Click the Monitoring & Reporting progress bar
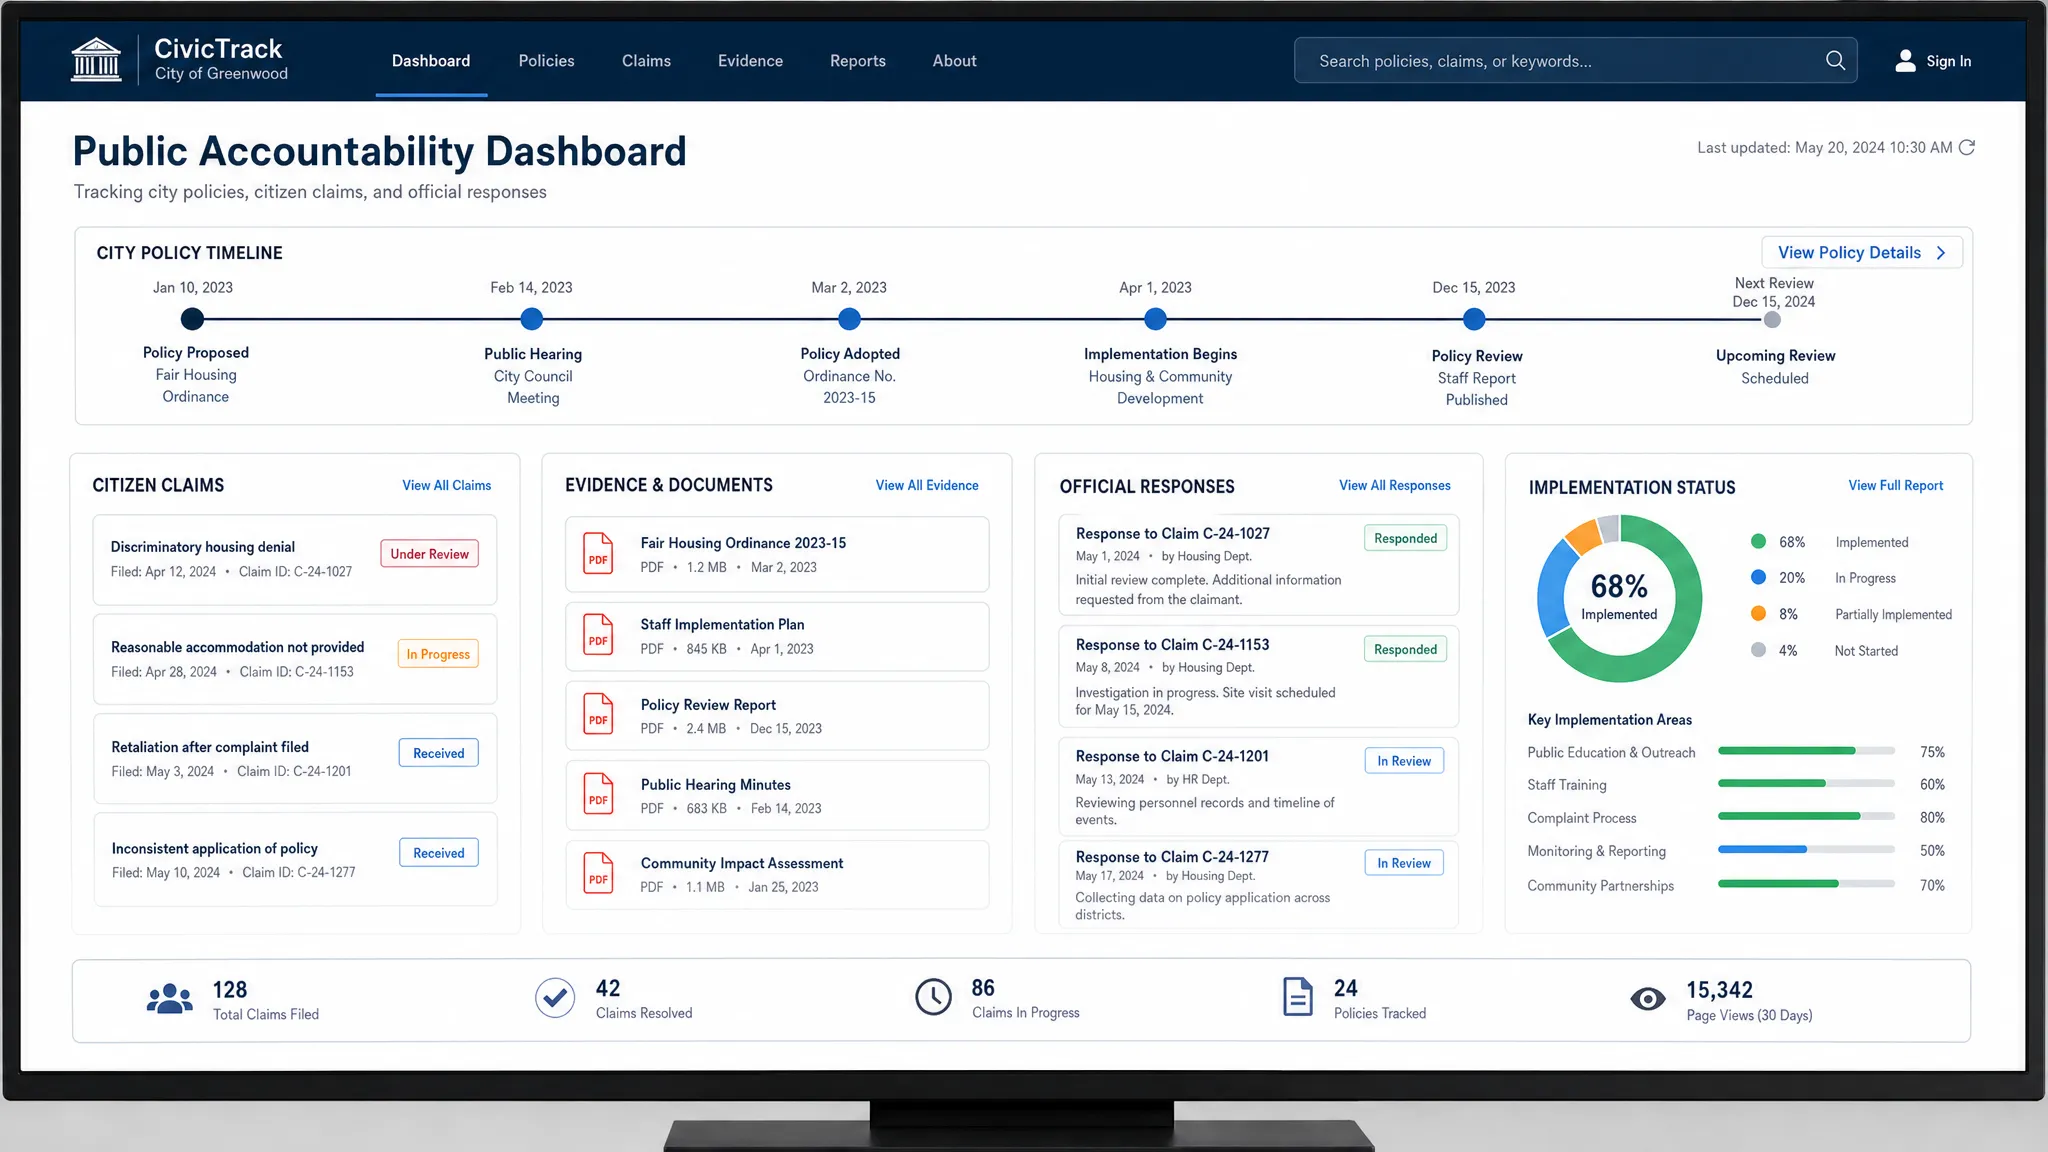2048x1152 pixels. [1806, 850]
